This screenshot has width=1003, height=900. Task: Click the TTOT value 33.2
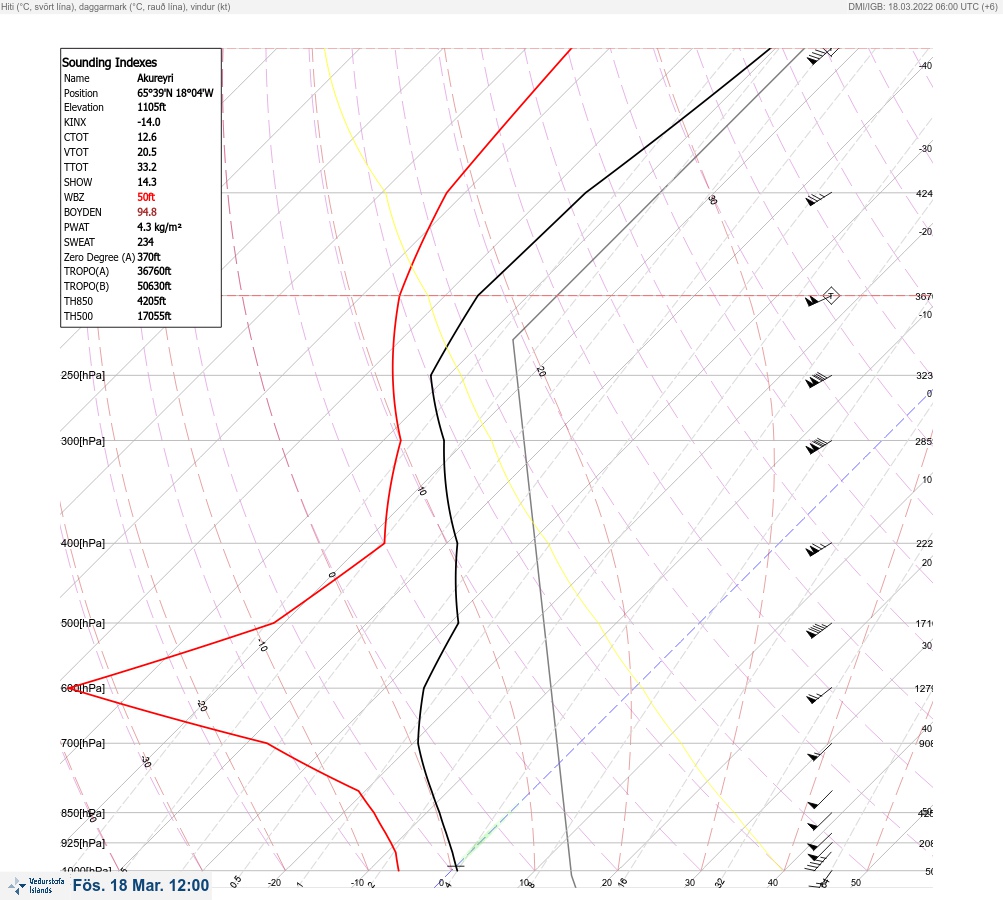[146, 167]
